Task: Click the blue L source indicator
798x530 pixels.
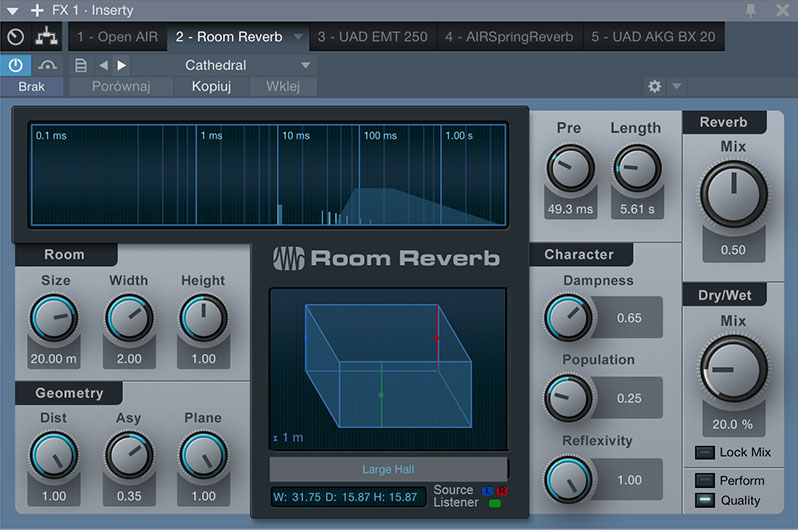Action: (487, 491)
